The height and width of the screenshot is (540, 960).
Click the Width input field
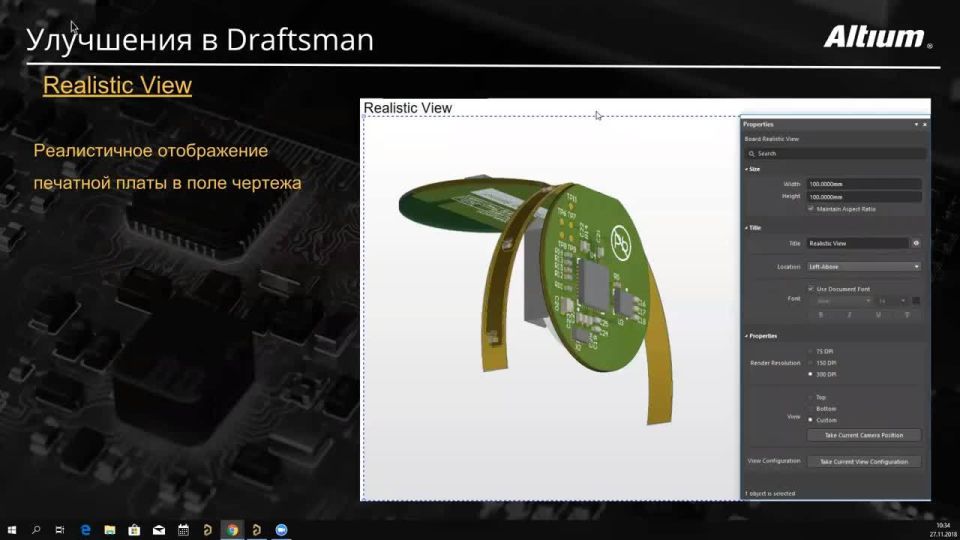click(x=864, y=184)
